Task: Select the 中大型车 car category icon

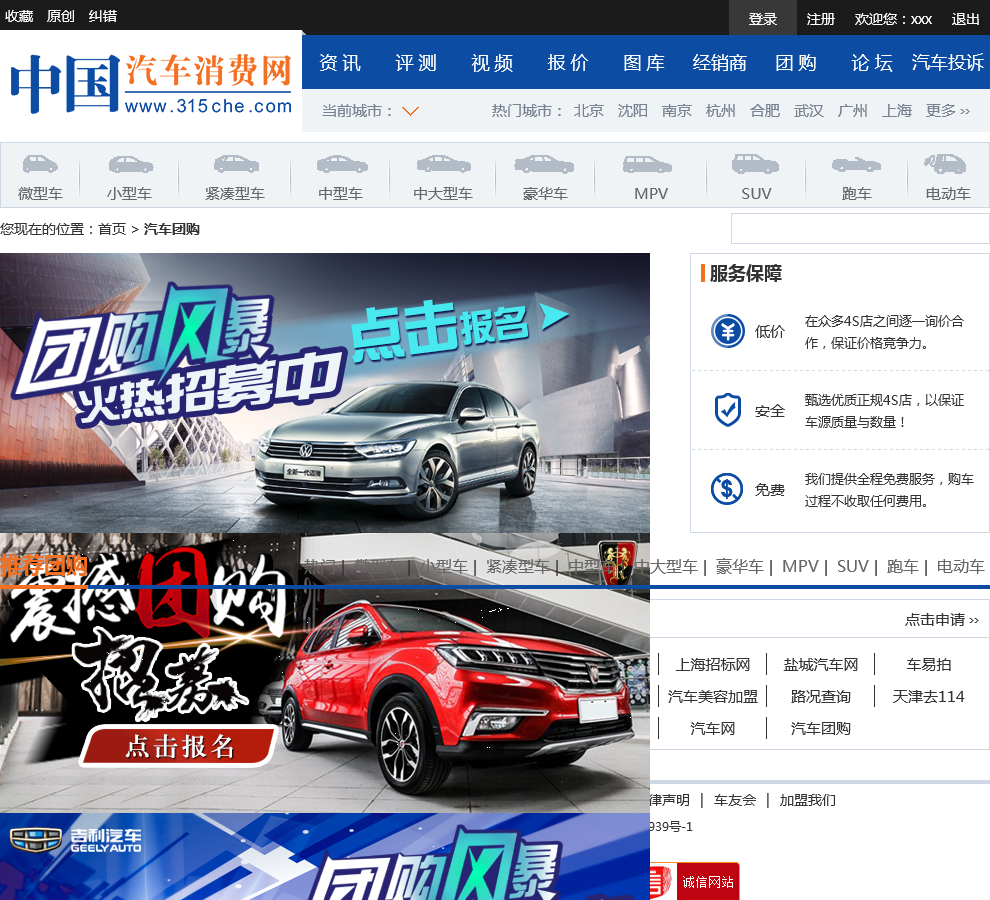Action: click(x=443, y=164)
